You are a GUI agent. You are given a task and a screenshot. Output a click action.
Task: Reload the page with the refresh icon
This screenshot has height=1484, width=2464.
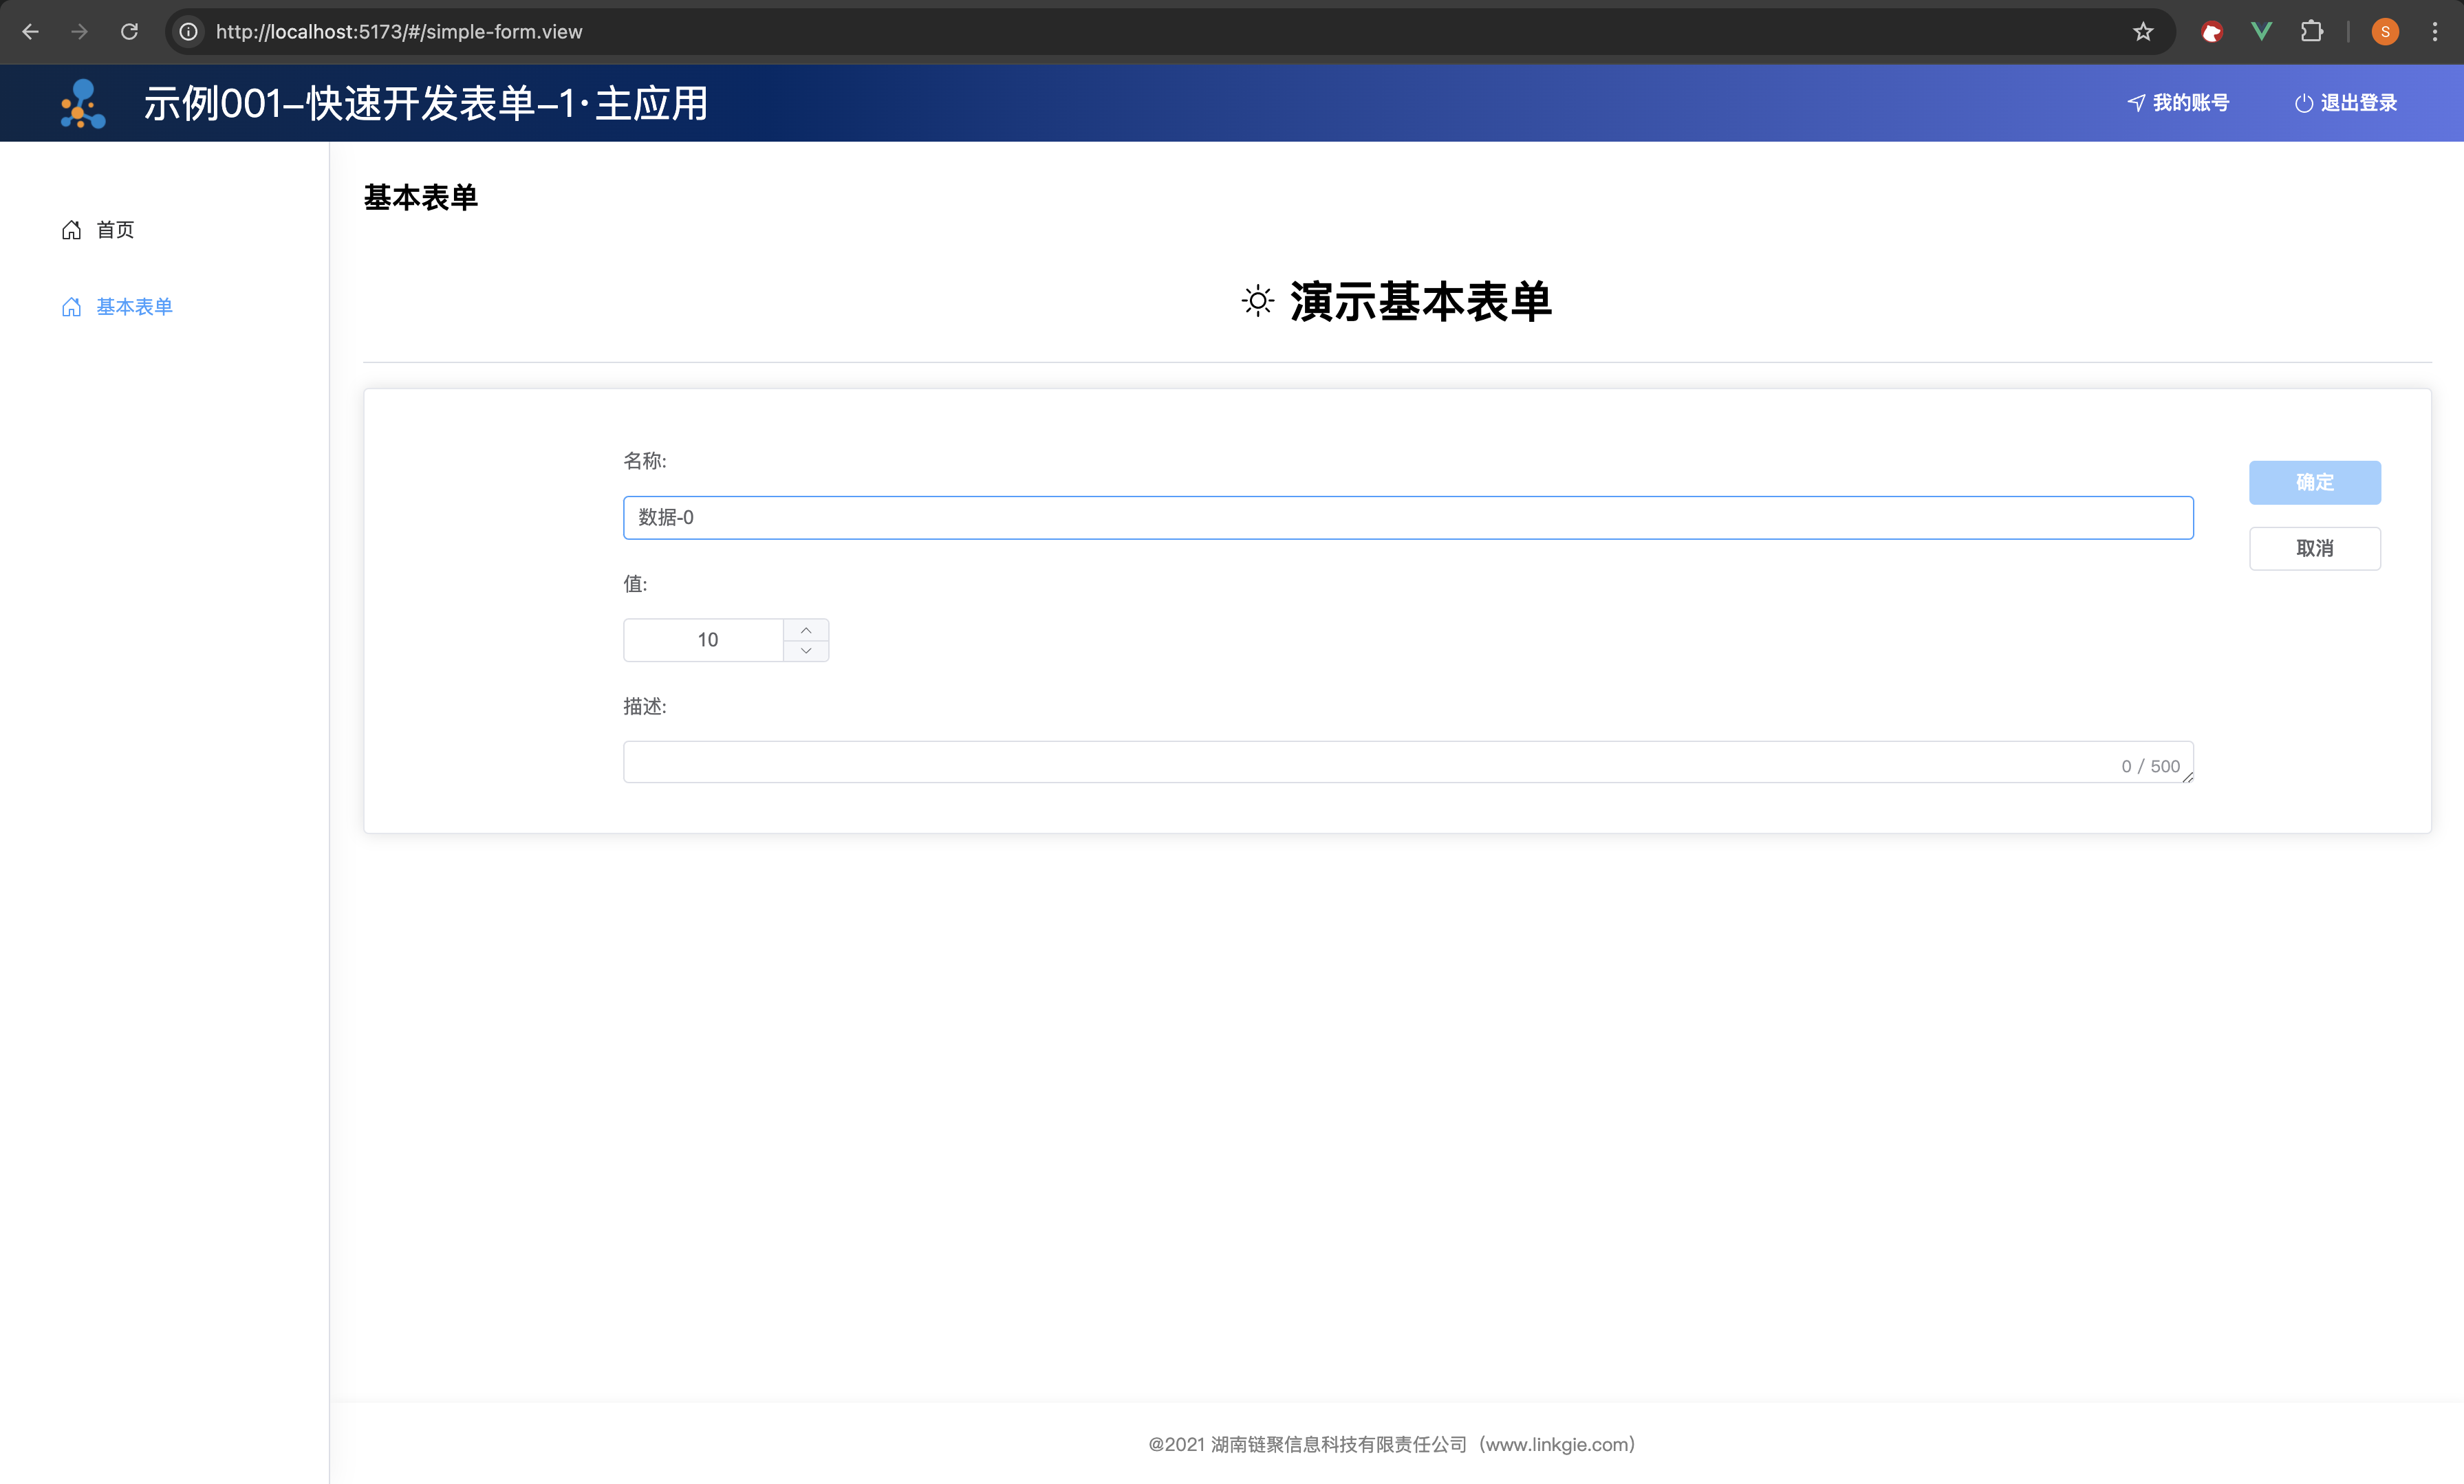click(129, 32)
